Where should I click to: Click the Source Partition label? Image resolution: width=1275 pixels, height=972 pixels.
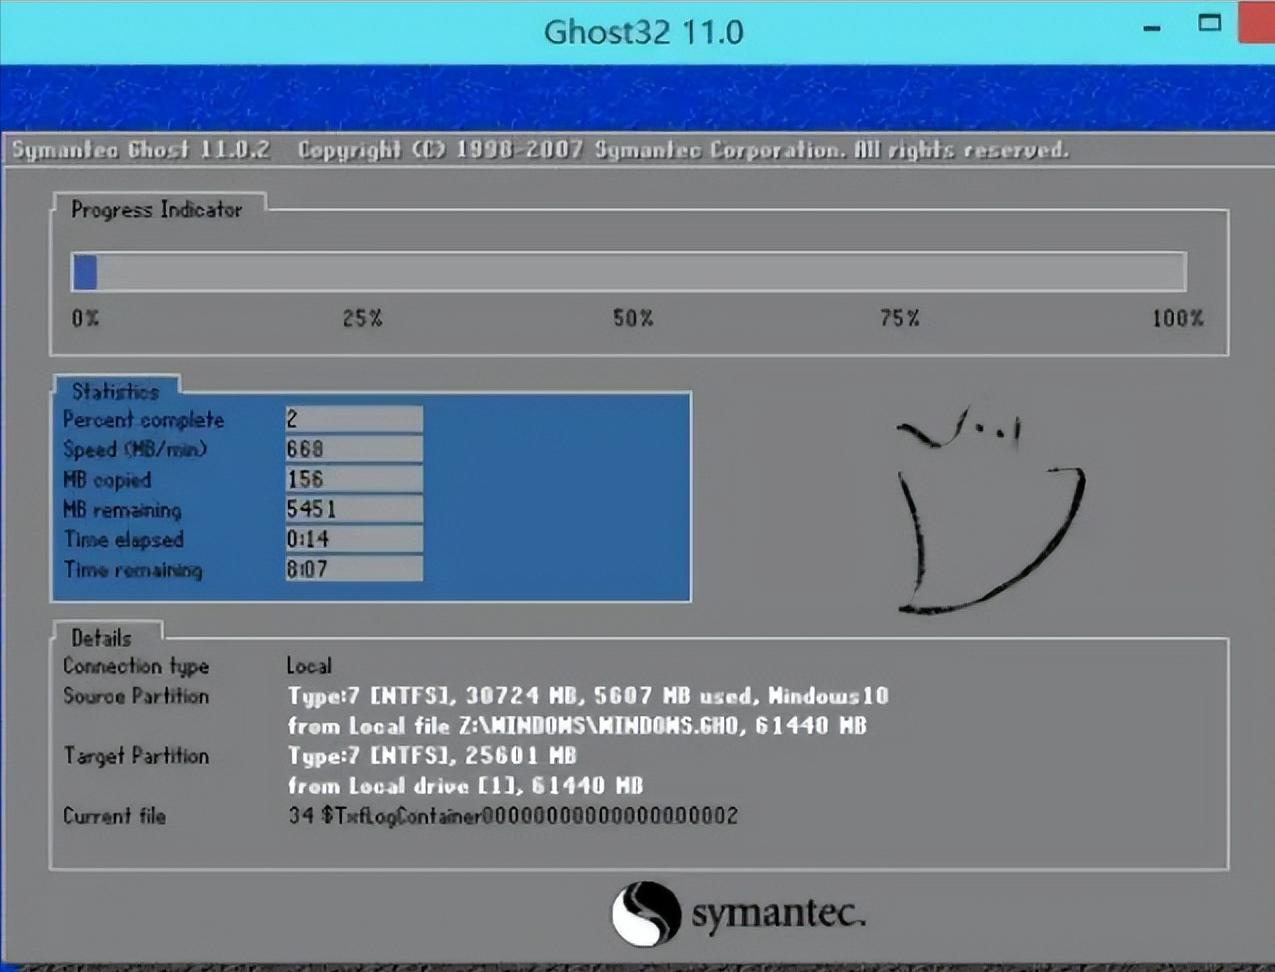136,696
